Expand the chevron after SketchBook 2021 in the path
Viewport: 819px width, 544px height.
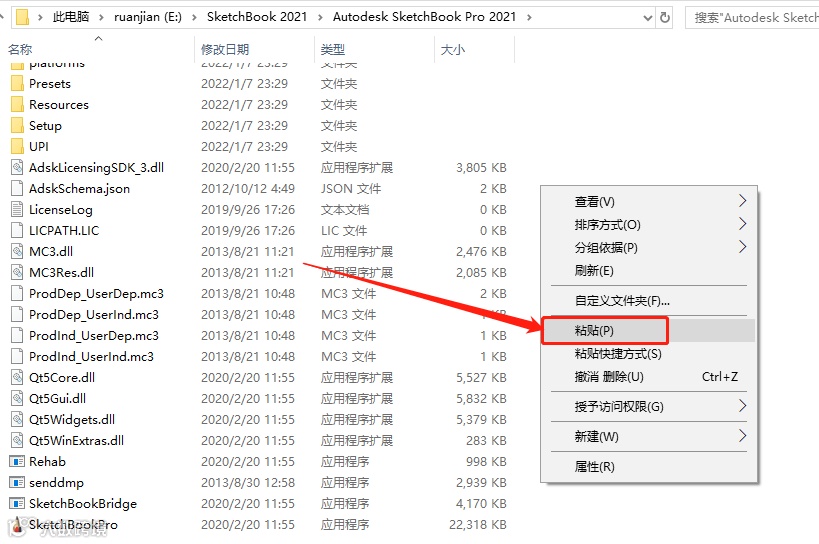(320, 17)
